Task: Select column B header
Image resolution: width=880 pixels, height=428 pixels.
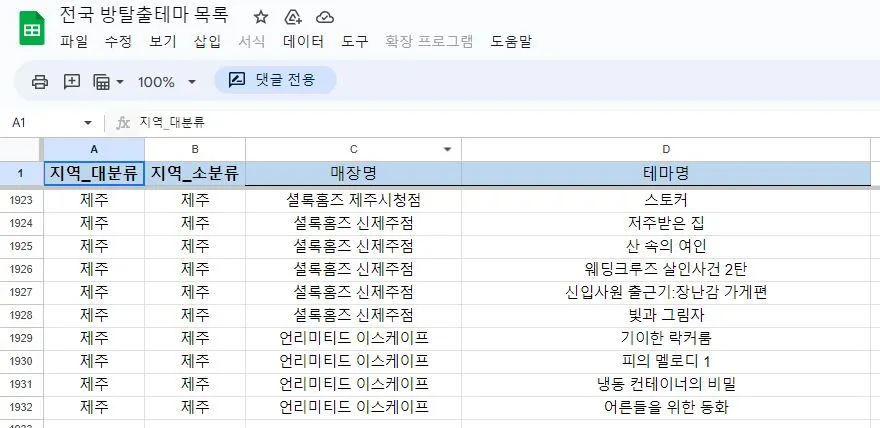Action: tap(195, 149)
